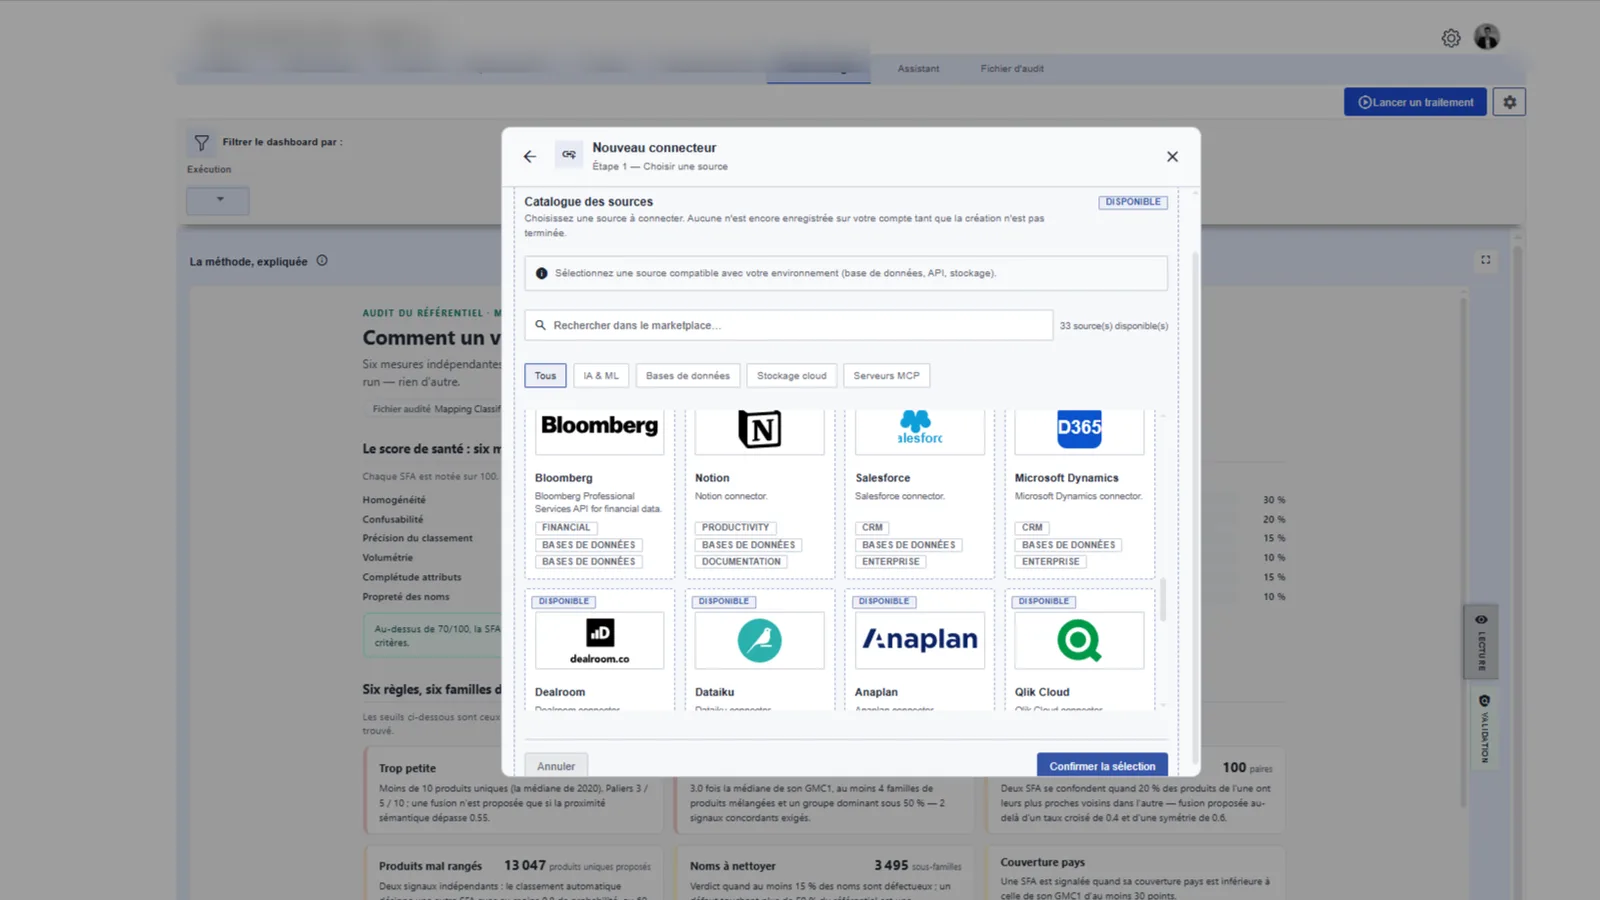Open the Assistant tab in the background page
1600x900 pixels.
pyautogui.click(x=918, y=69)
